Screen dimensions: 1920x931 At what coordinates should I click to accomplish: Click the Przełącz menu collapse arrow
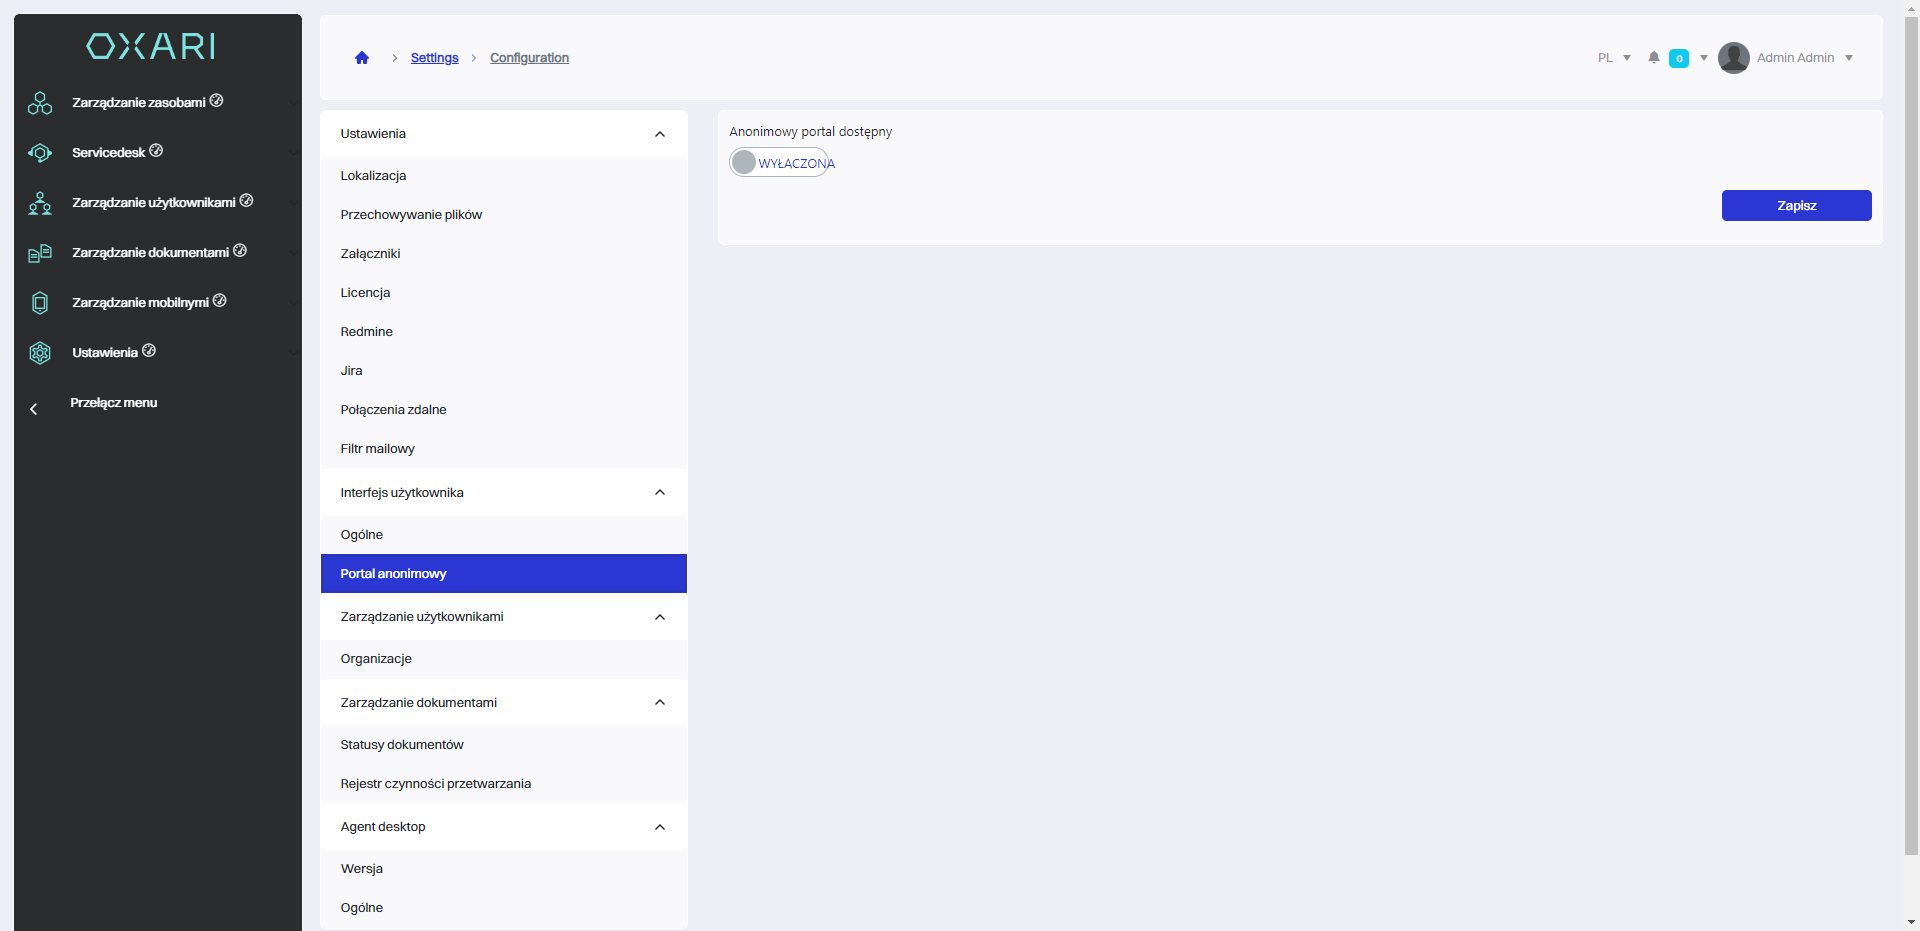(34, 409)
